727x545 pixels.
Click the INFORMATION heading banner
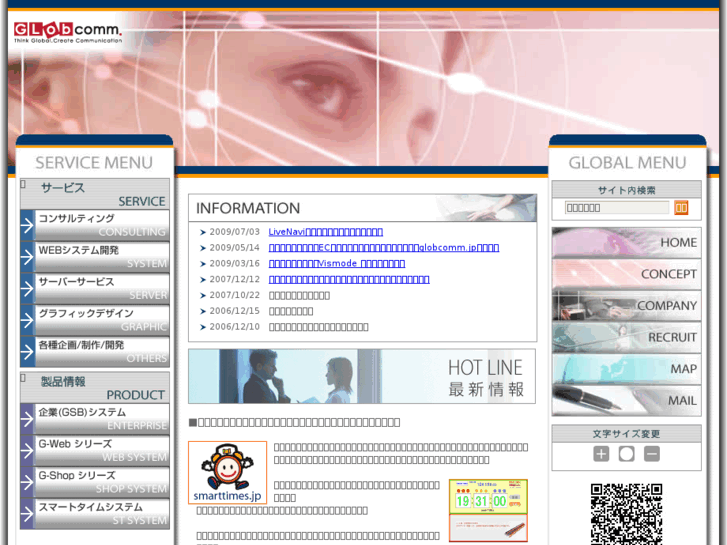pos(363,208)
